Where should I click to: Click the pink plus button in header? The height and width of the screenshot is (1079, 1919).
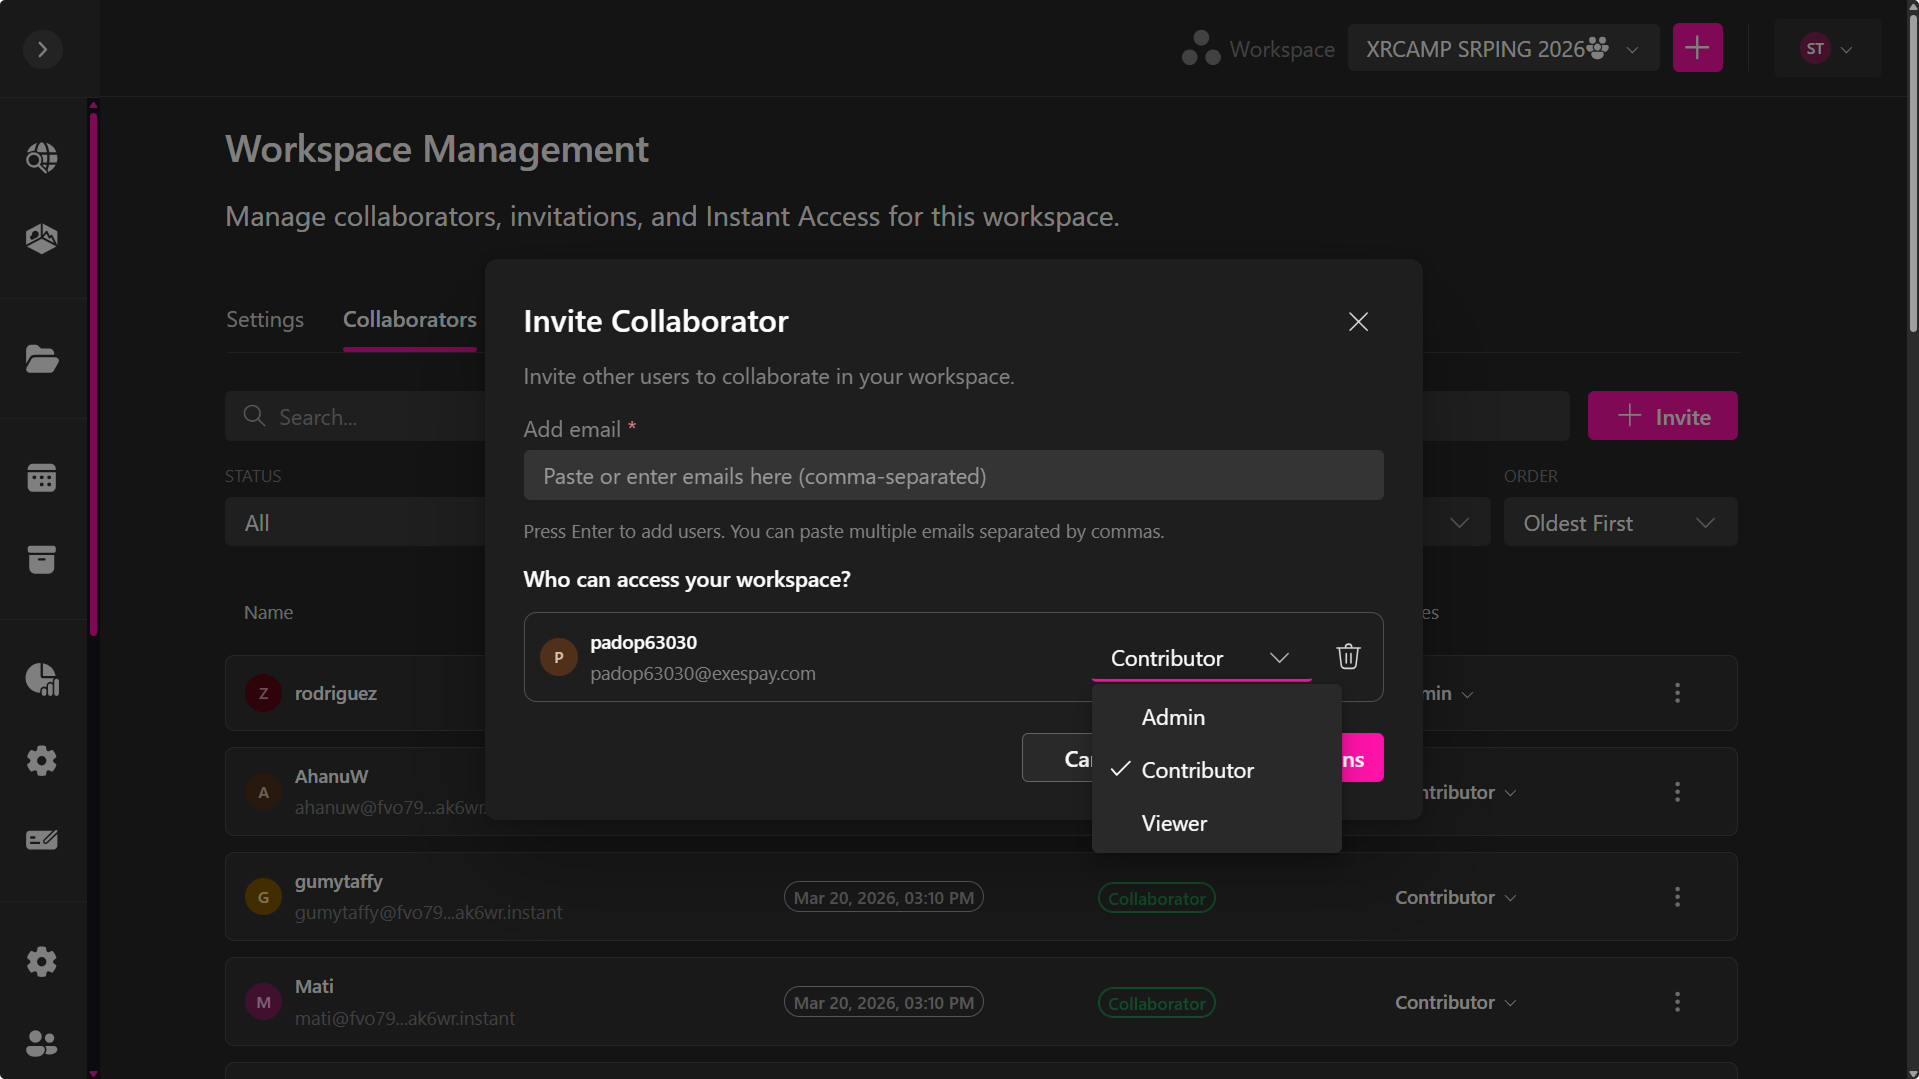point(1697,48)
